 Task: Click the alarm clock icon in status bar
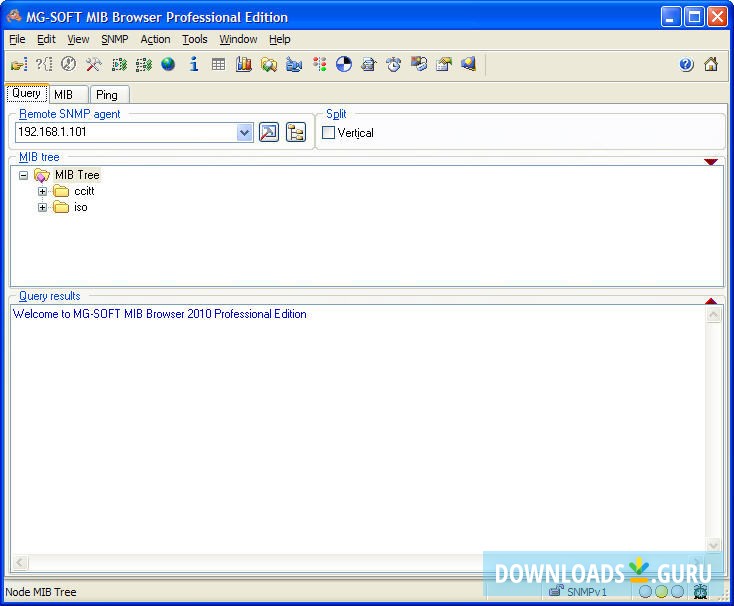[x=701, y=591]
